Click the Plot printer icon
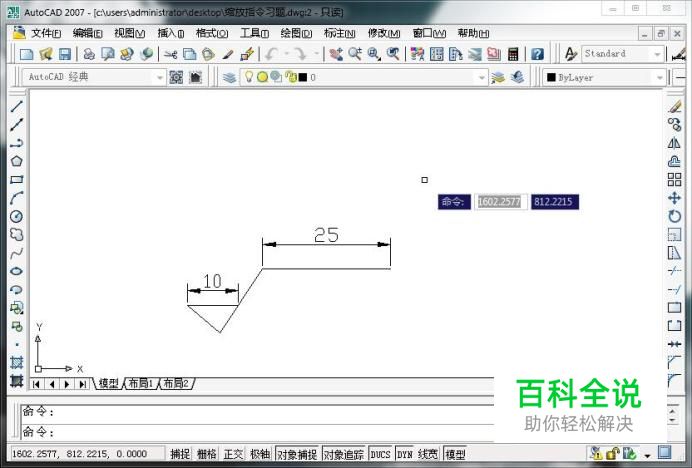 tap(89, 54)
